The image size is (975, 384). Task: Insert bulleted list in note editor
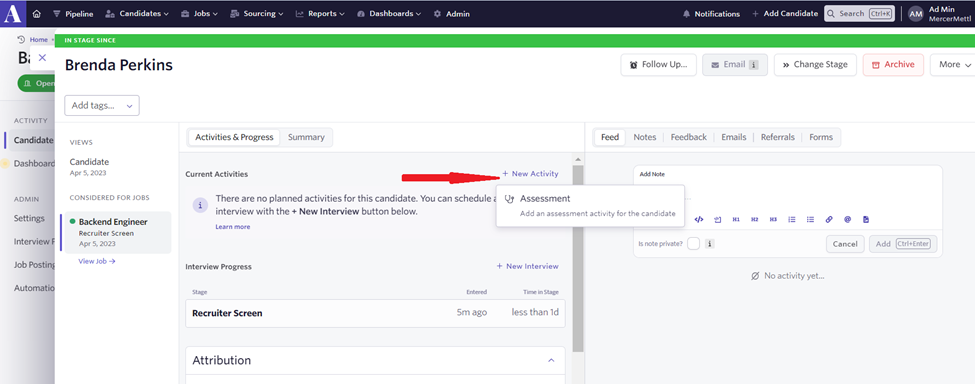pos(810,219)
